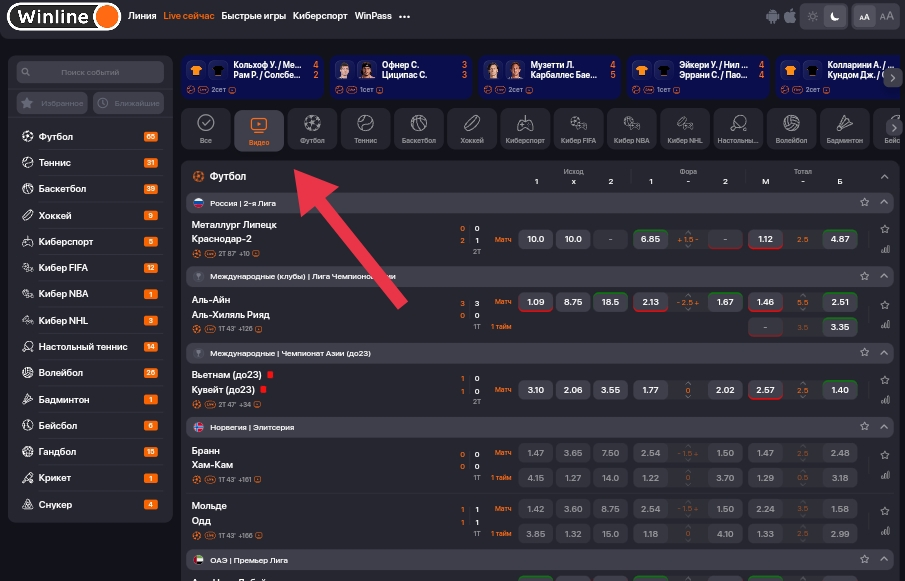Open the Киберспорт top menu item
The height and width of the screenshot is (581, 905).
click(x=320, y=16)
